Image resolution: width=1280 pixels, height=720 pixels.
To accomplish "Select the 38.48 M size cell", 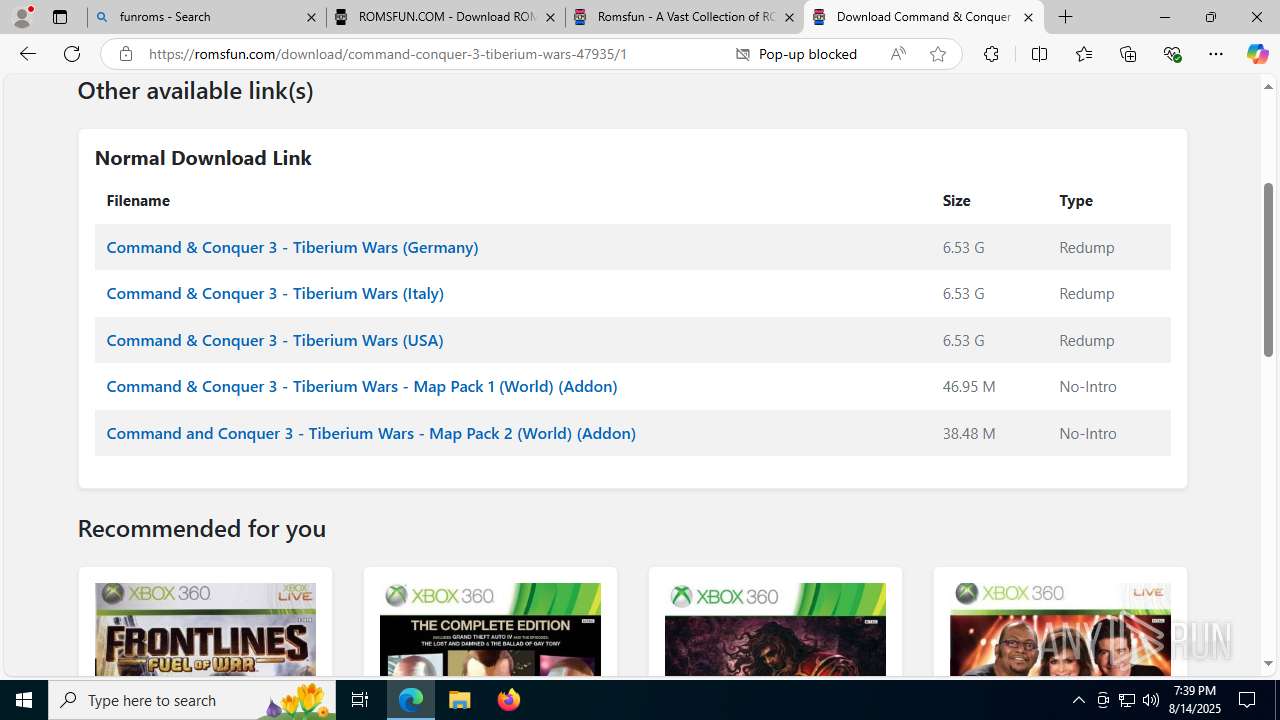I will click(x=969, y=433).
